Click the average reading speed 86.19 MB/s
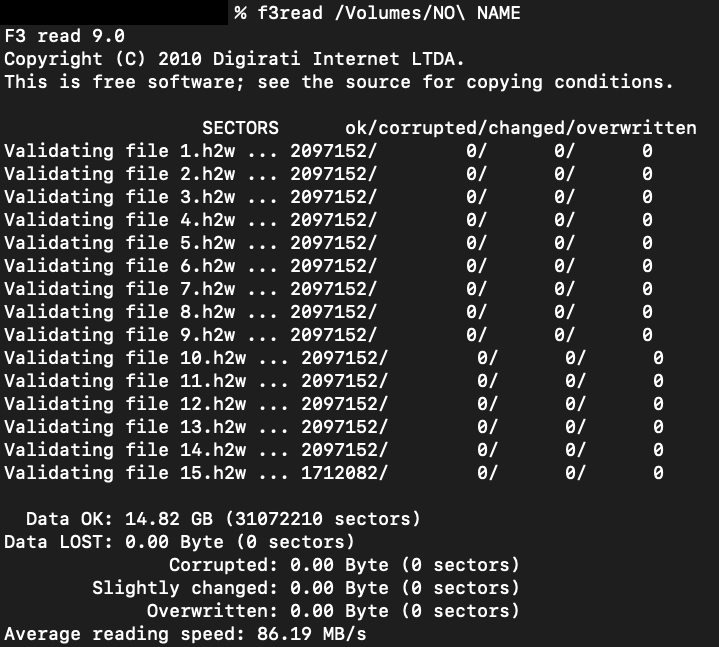 click(x=328, y=634)
